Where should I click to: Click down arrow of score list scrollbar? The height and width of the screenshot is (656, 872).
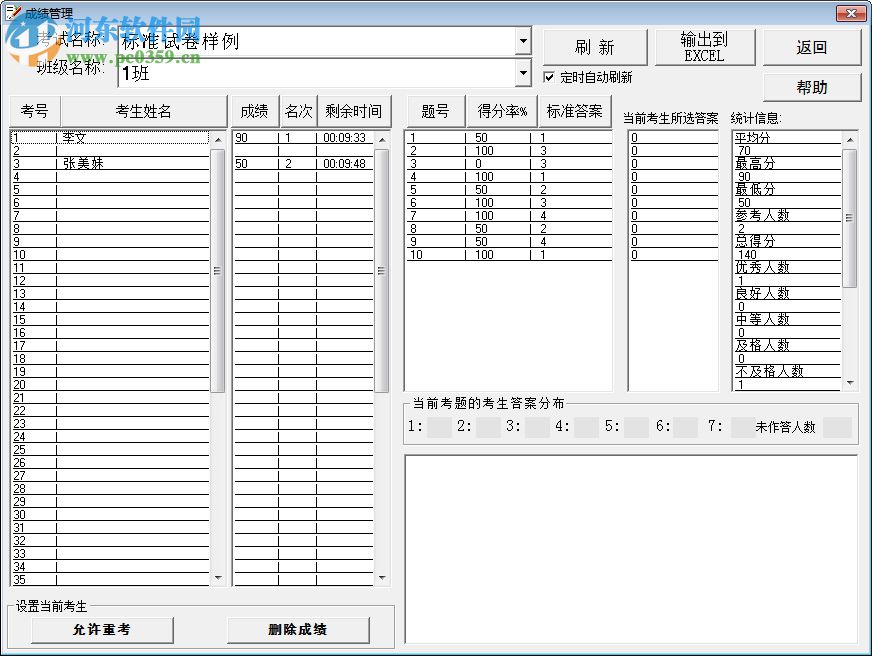pyautogui.click(x=382, y=578)
